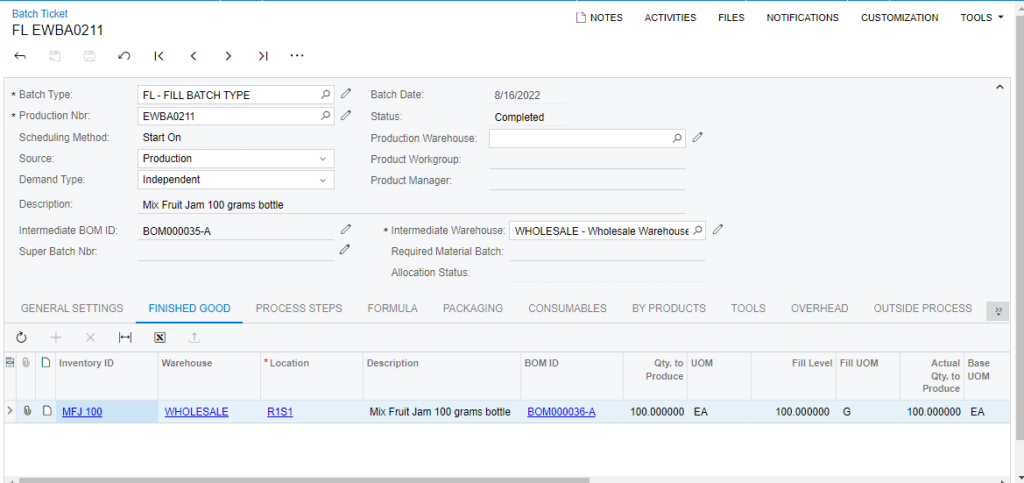The width and height of the screenshot is (1024, 483).
Task: Go to the previous record
Action: (193, 56)
